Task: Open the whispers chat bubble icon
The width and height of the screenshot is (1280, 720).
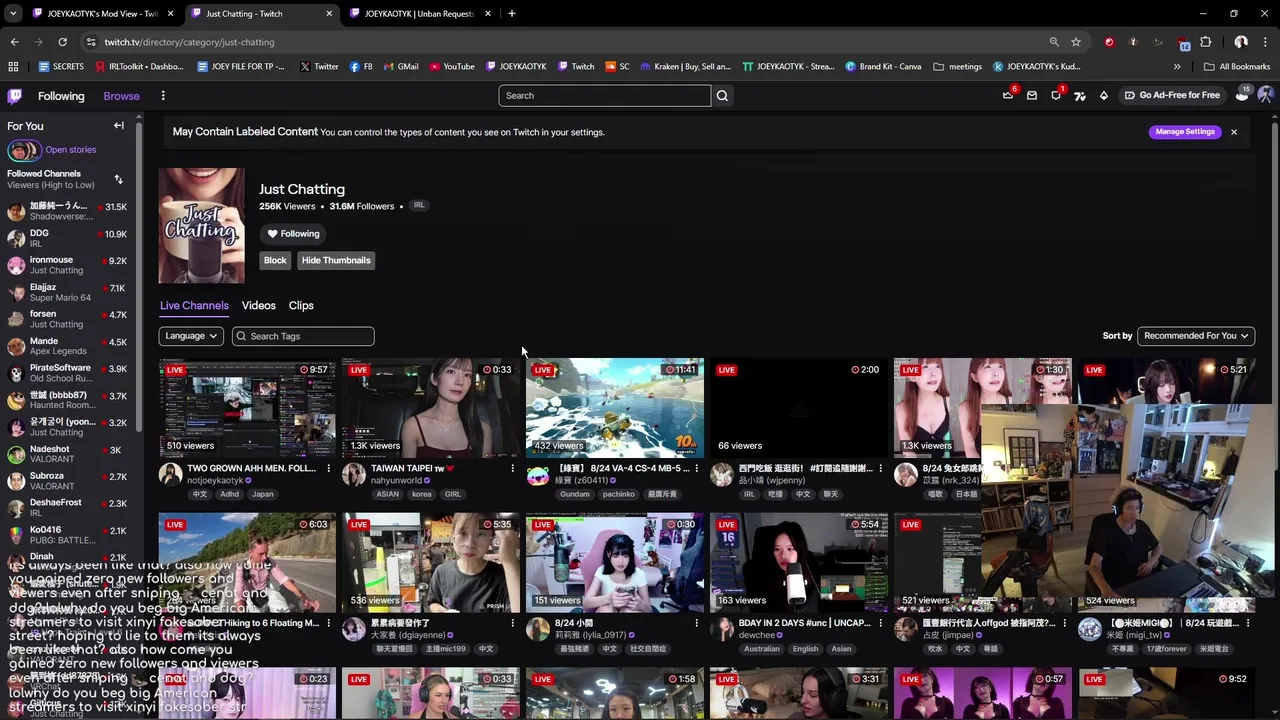Action: coord(1056,95)
